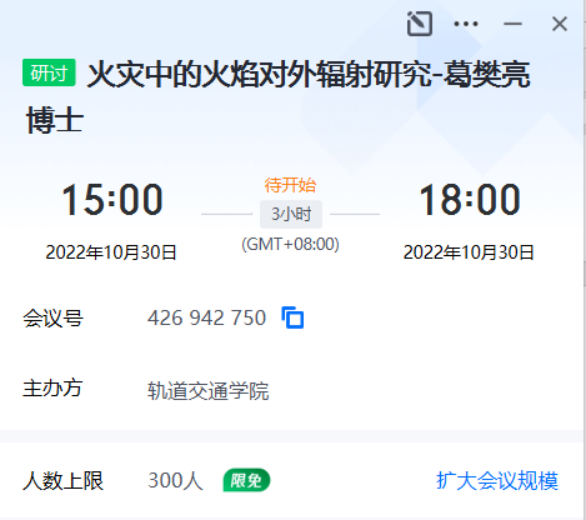Click the 15:00 start time
Image resolution: width=586 pixels, height=520 pixels.
(112, 200)
